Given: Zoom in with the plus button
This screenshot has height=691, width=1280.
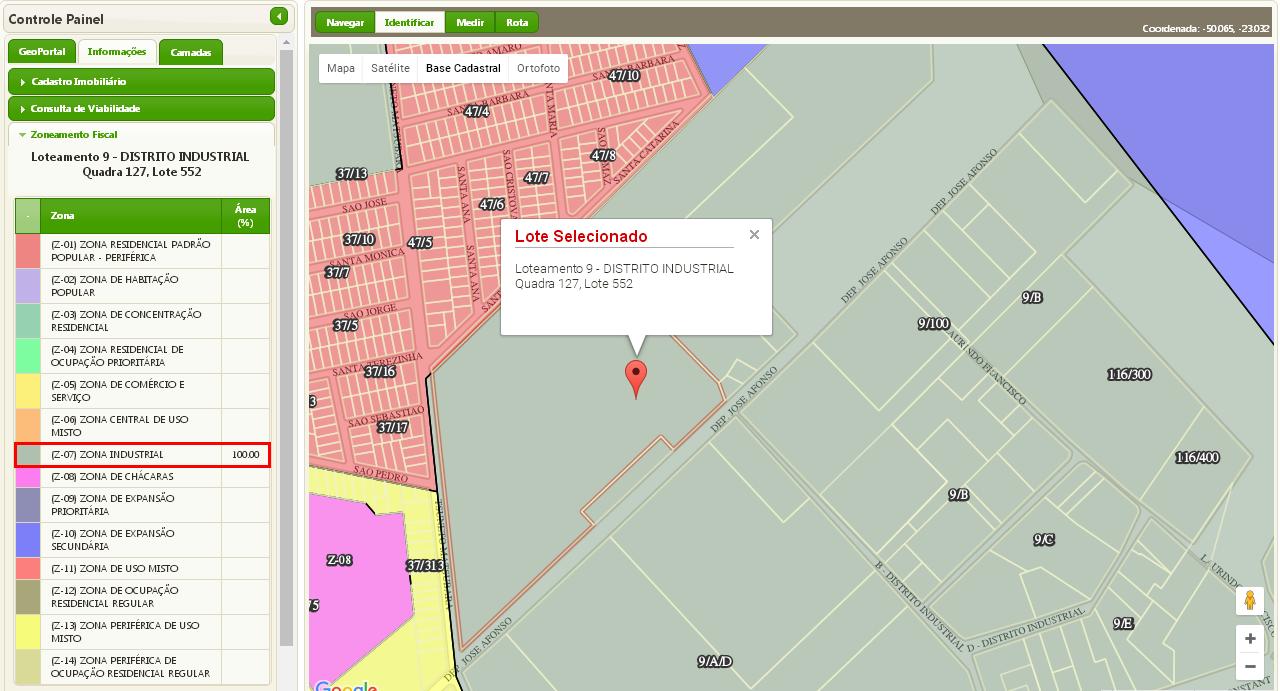Looking at the screenshot, I should [1250, 639].
